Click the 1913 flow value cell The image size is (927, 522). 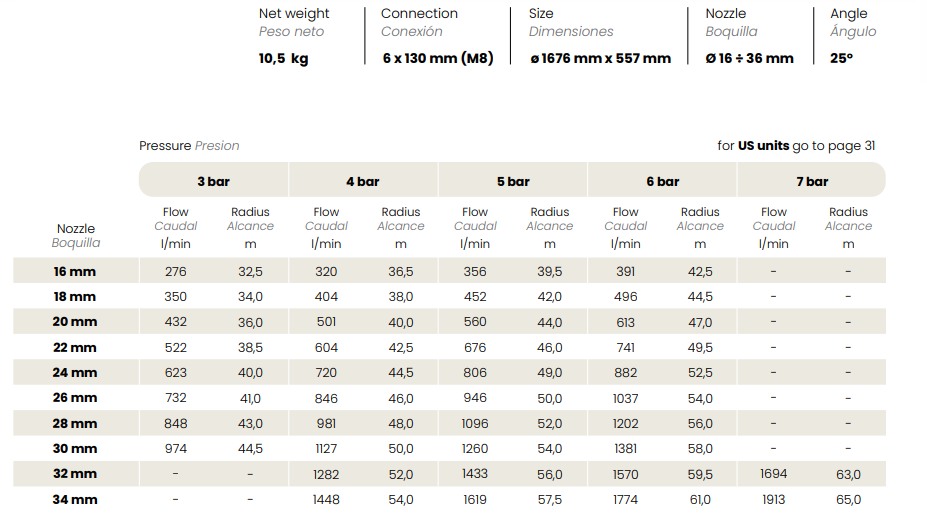click(x=773, y=499)
